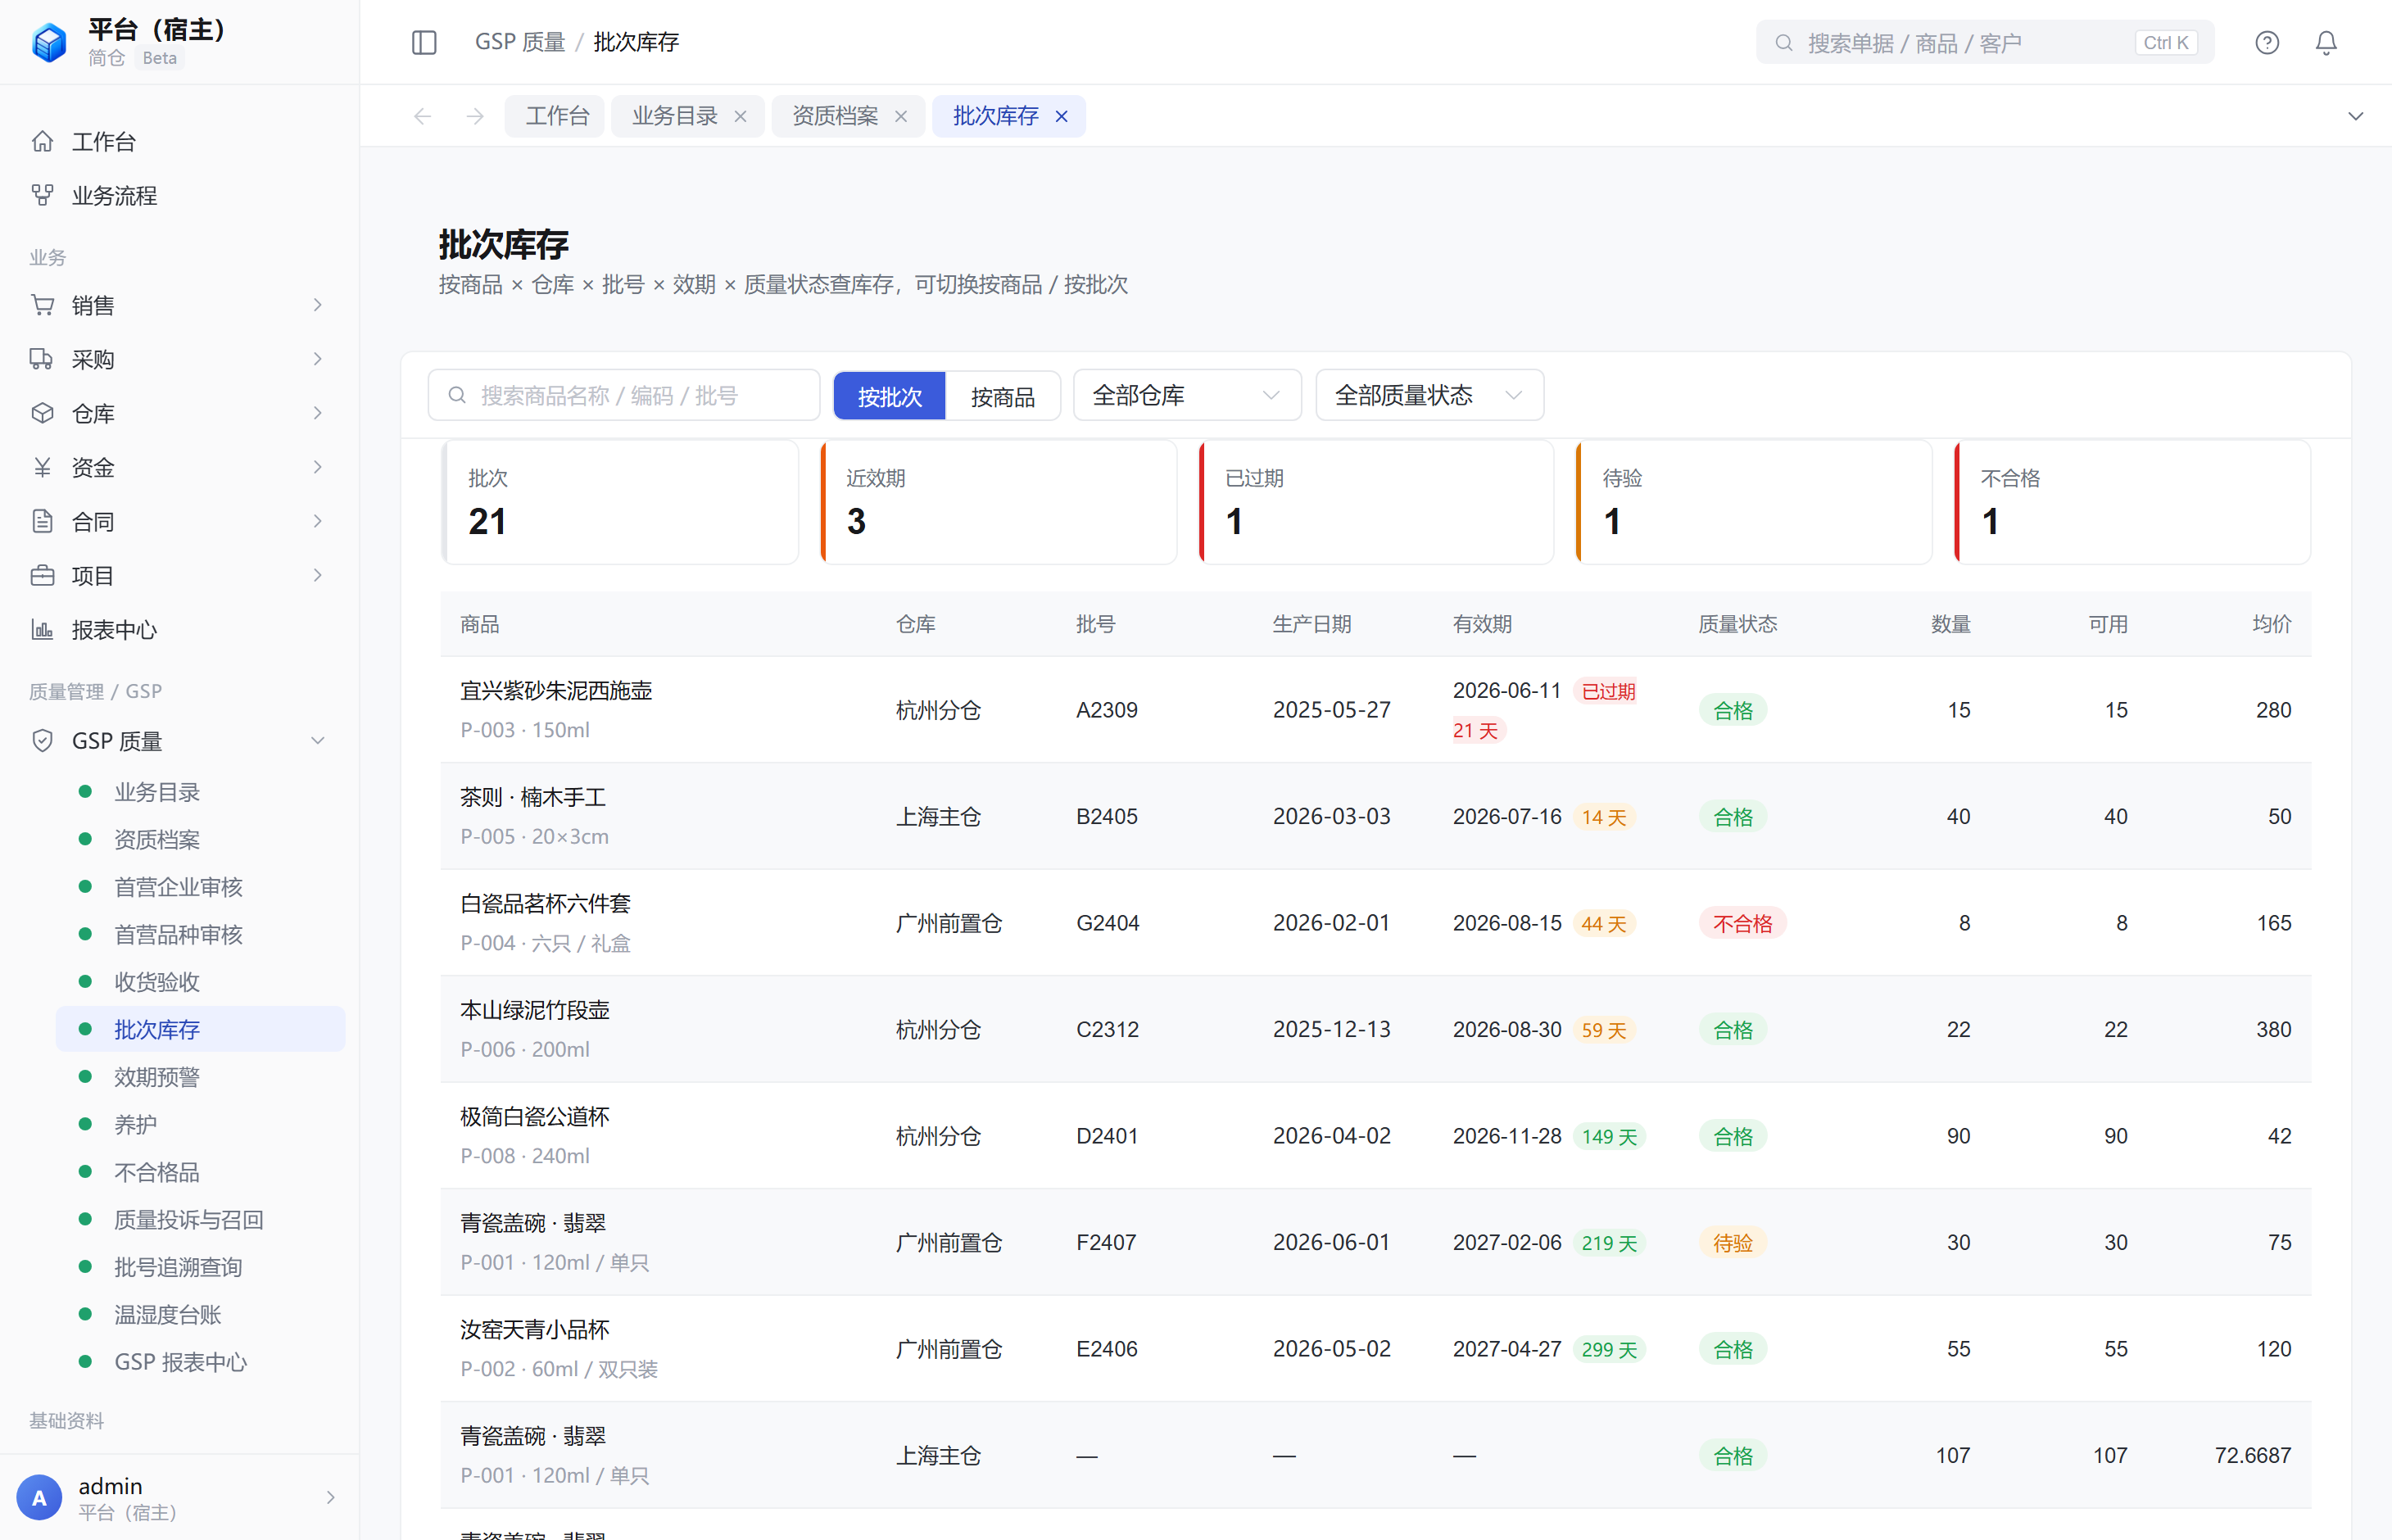The width and height of the screenshot is (2392, 1540).
Task: Open the help question-mark icon
Action: [x=2266, y=42]
